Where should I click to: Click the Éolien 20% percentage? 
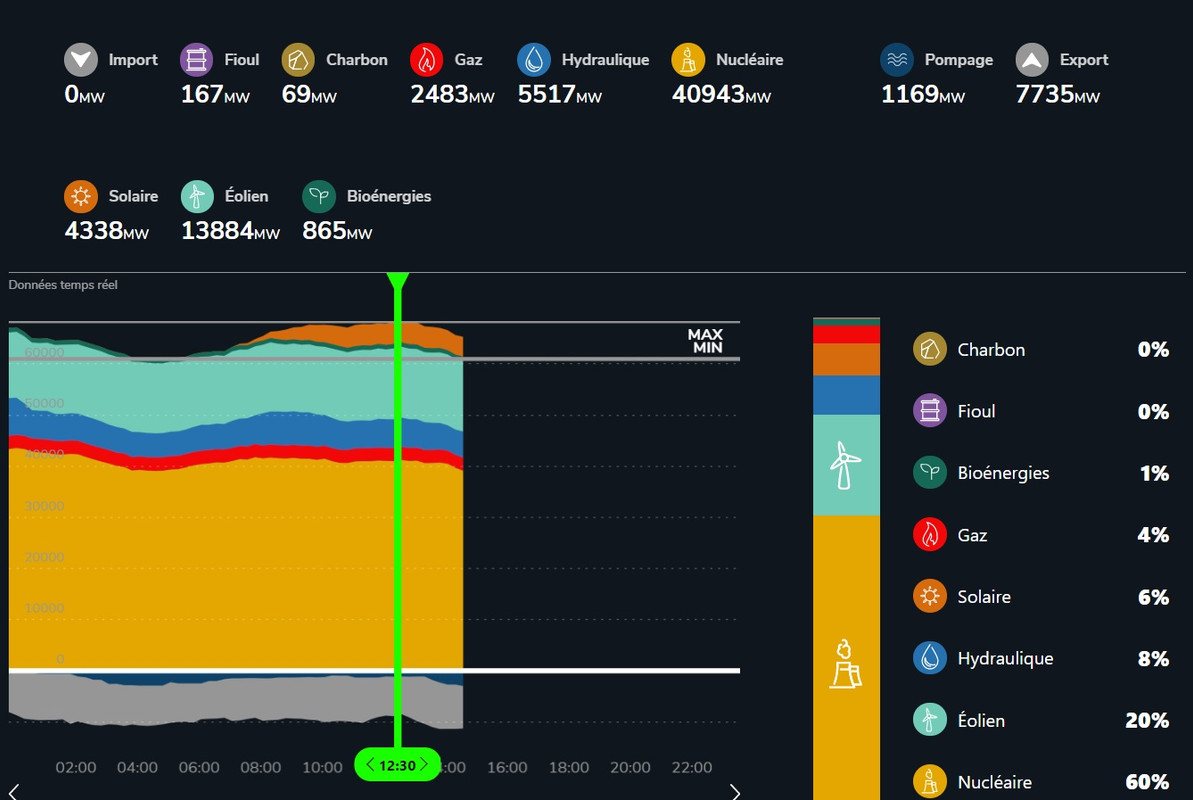point(1147,720)
